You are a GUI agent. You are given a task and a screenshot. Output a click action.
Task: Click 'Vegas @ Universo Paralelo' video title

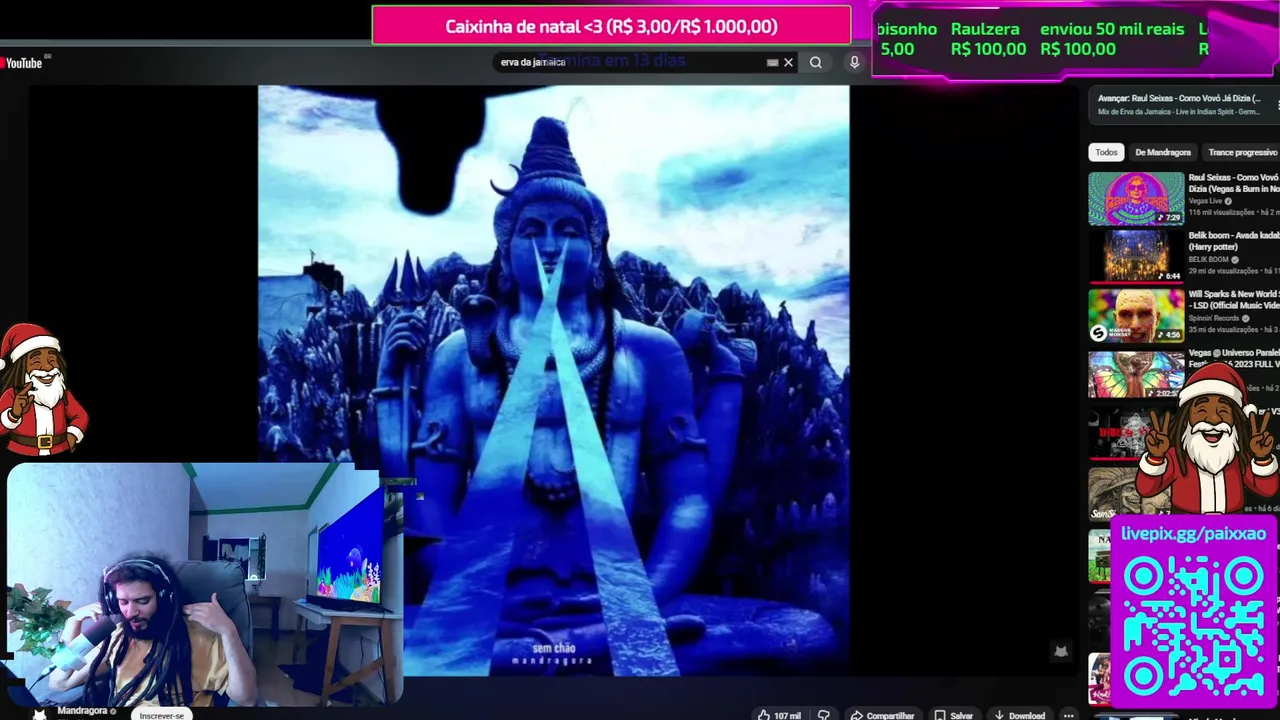point(1234,358)
